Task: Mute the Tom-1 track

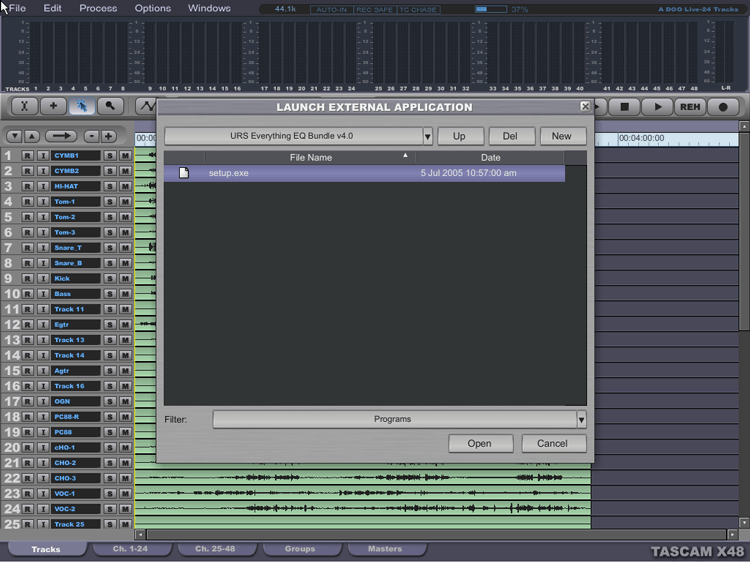Action: click(x=125, y=201)
